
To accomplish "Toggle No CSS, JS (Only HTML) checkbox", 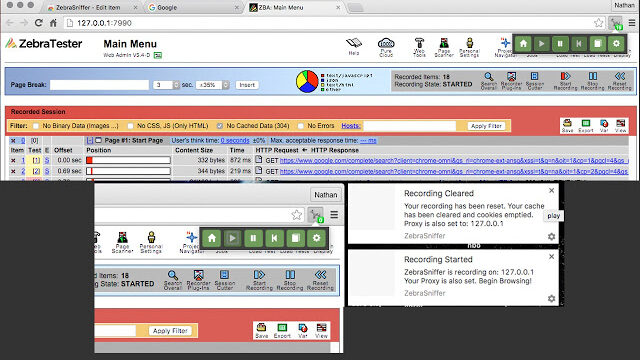I will [130, 126].
